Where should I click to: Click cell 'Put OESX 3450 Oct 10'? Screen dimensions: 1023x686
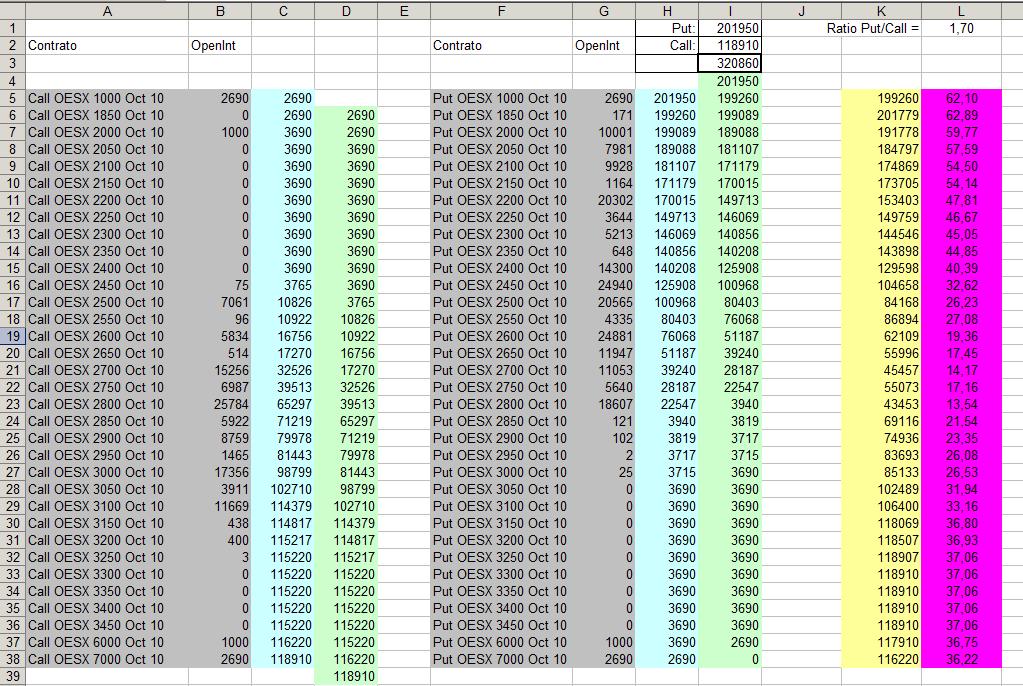[x=501, y=625]
